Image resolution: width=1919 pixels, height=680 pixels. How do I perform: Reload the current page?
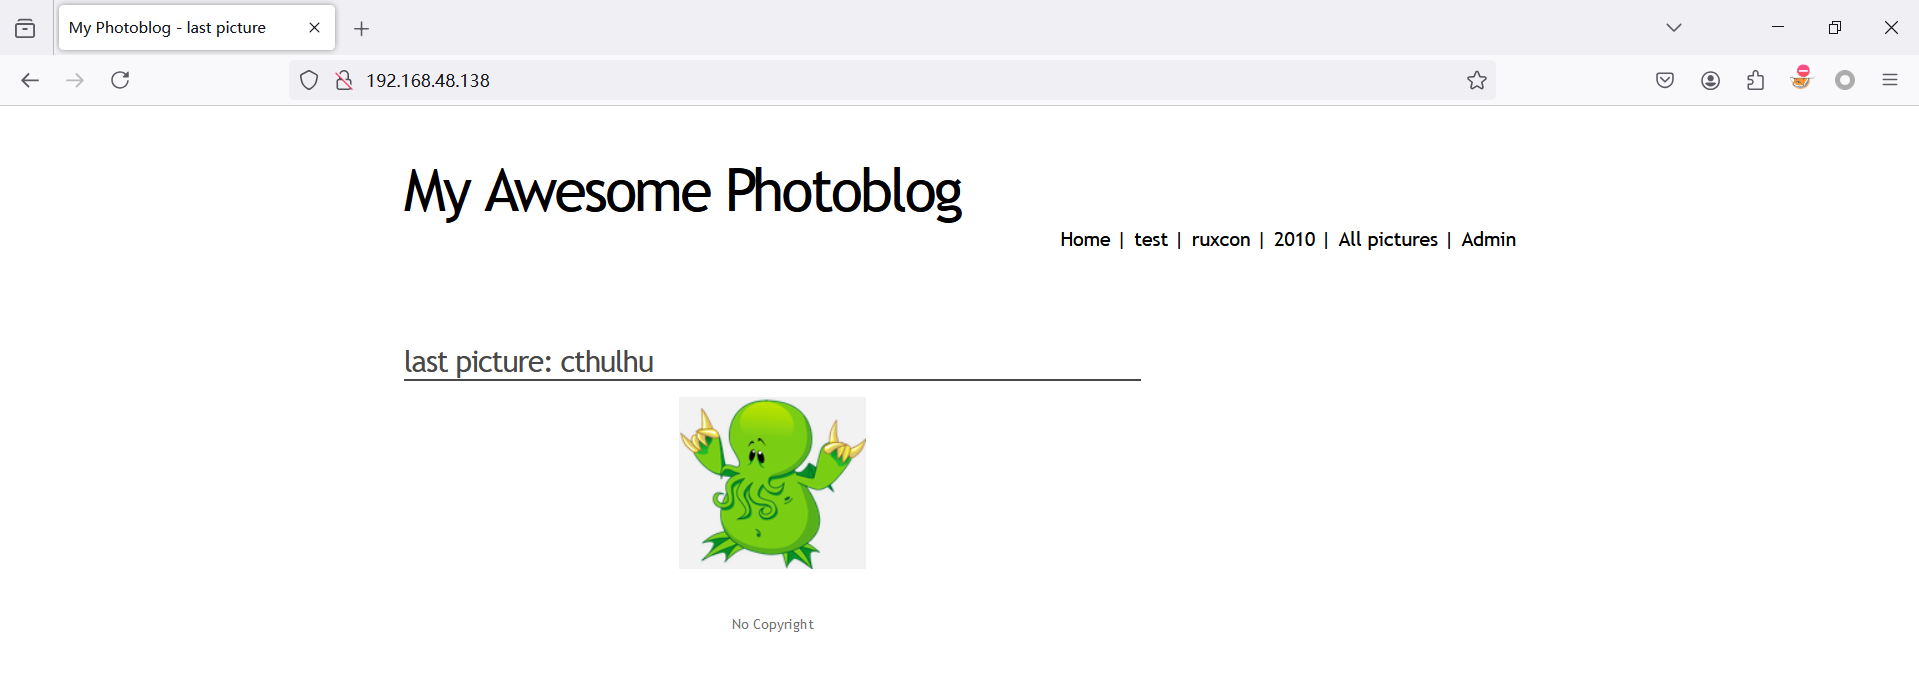point(120,80)
